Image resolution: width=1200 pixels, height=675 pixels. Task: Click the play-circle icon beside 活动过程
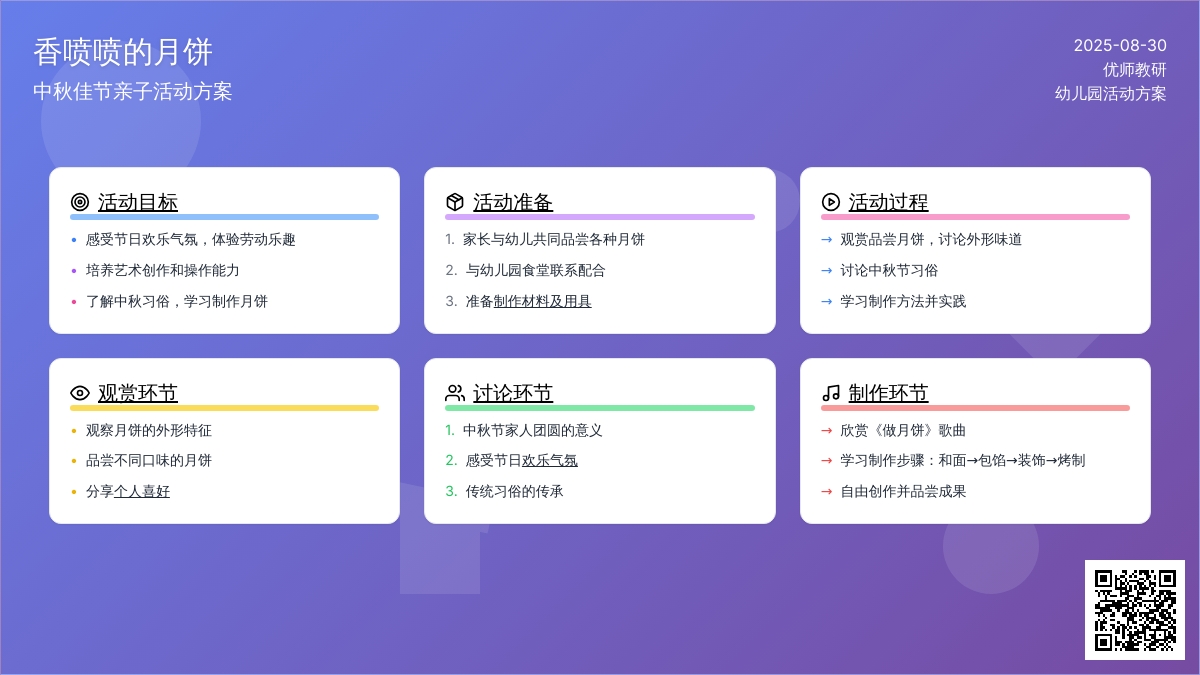point(830,202)
